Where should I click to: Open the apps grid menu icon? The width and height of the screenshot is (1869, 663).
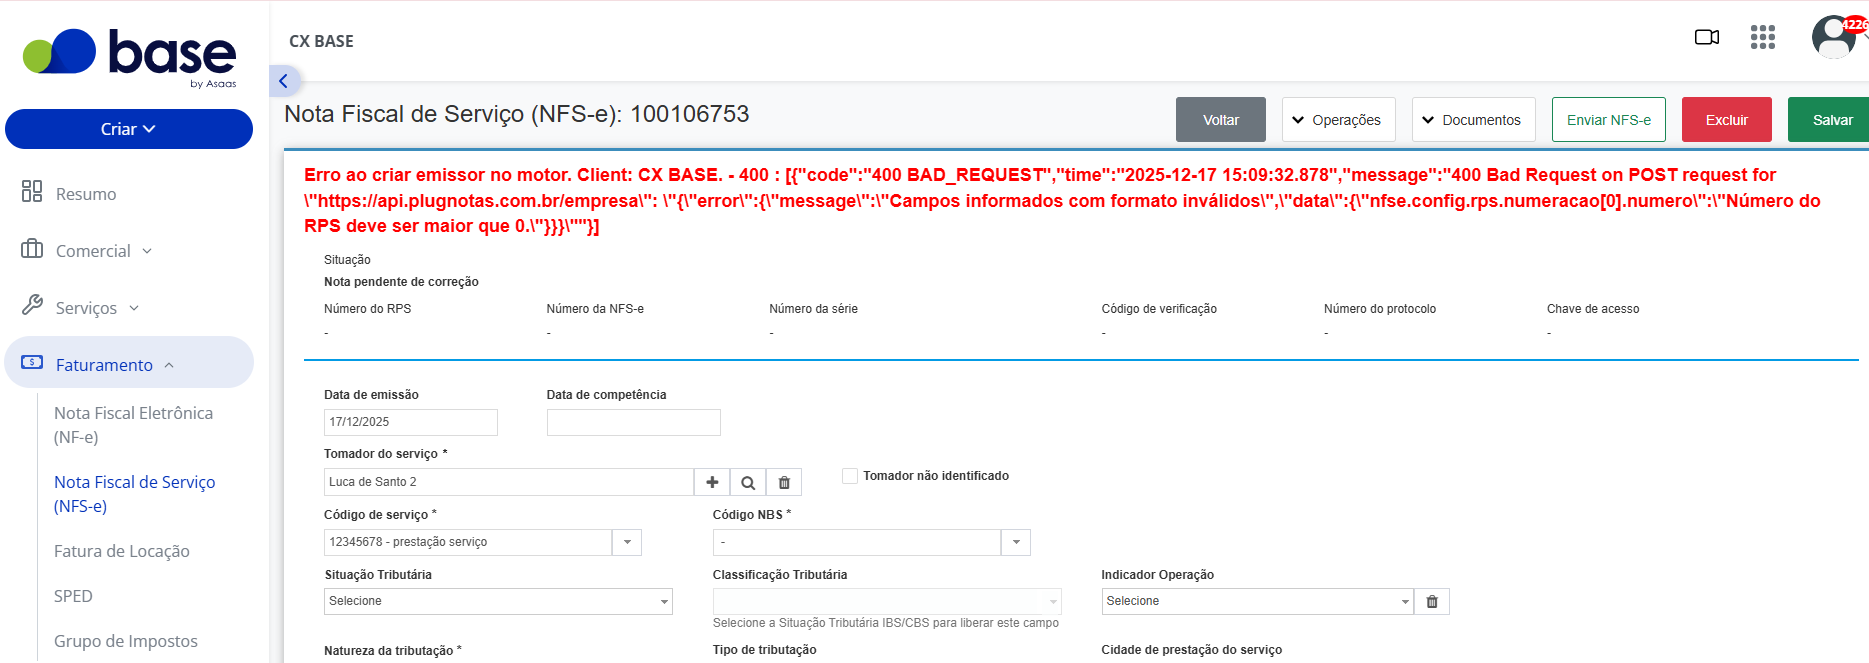coord(1763,37)
